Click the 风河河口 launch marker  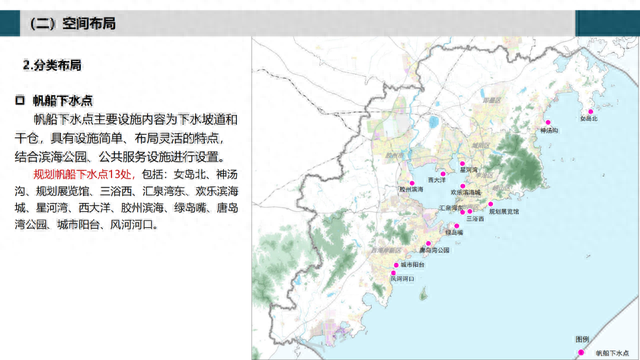[393, 273]
